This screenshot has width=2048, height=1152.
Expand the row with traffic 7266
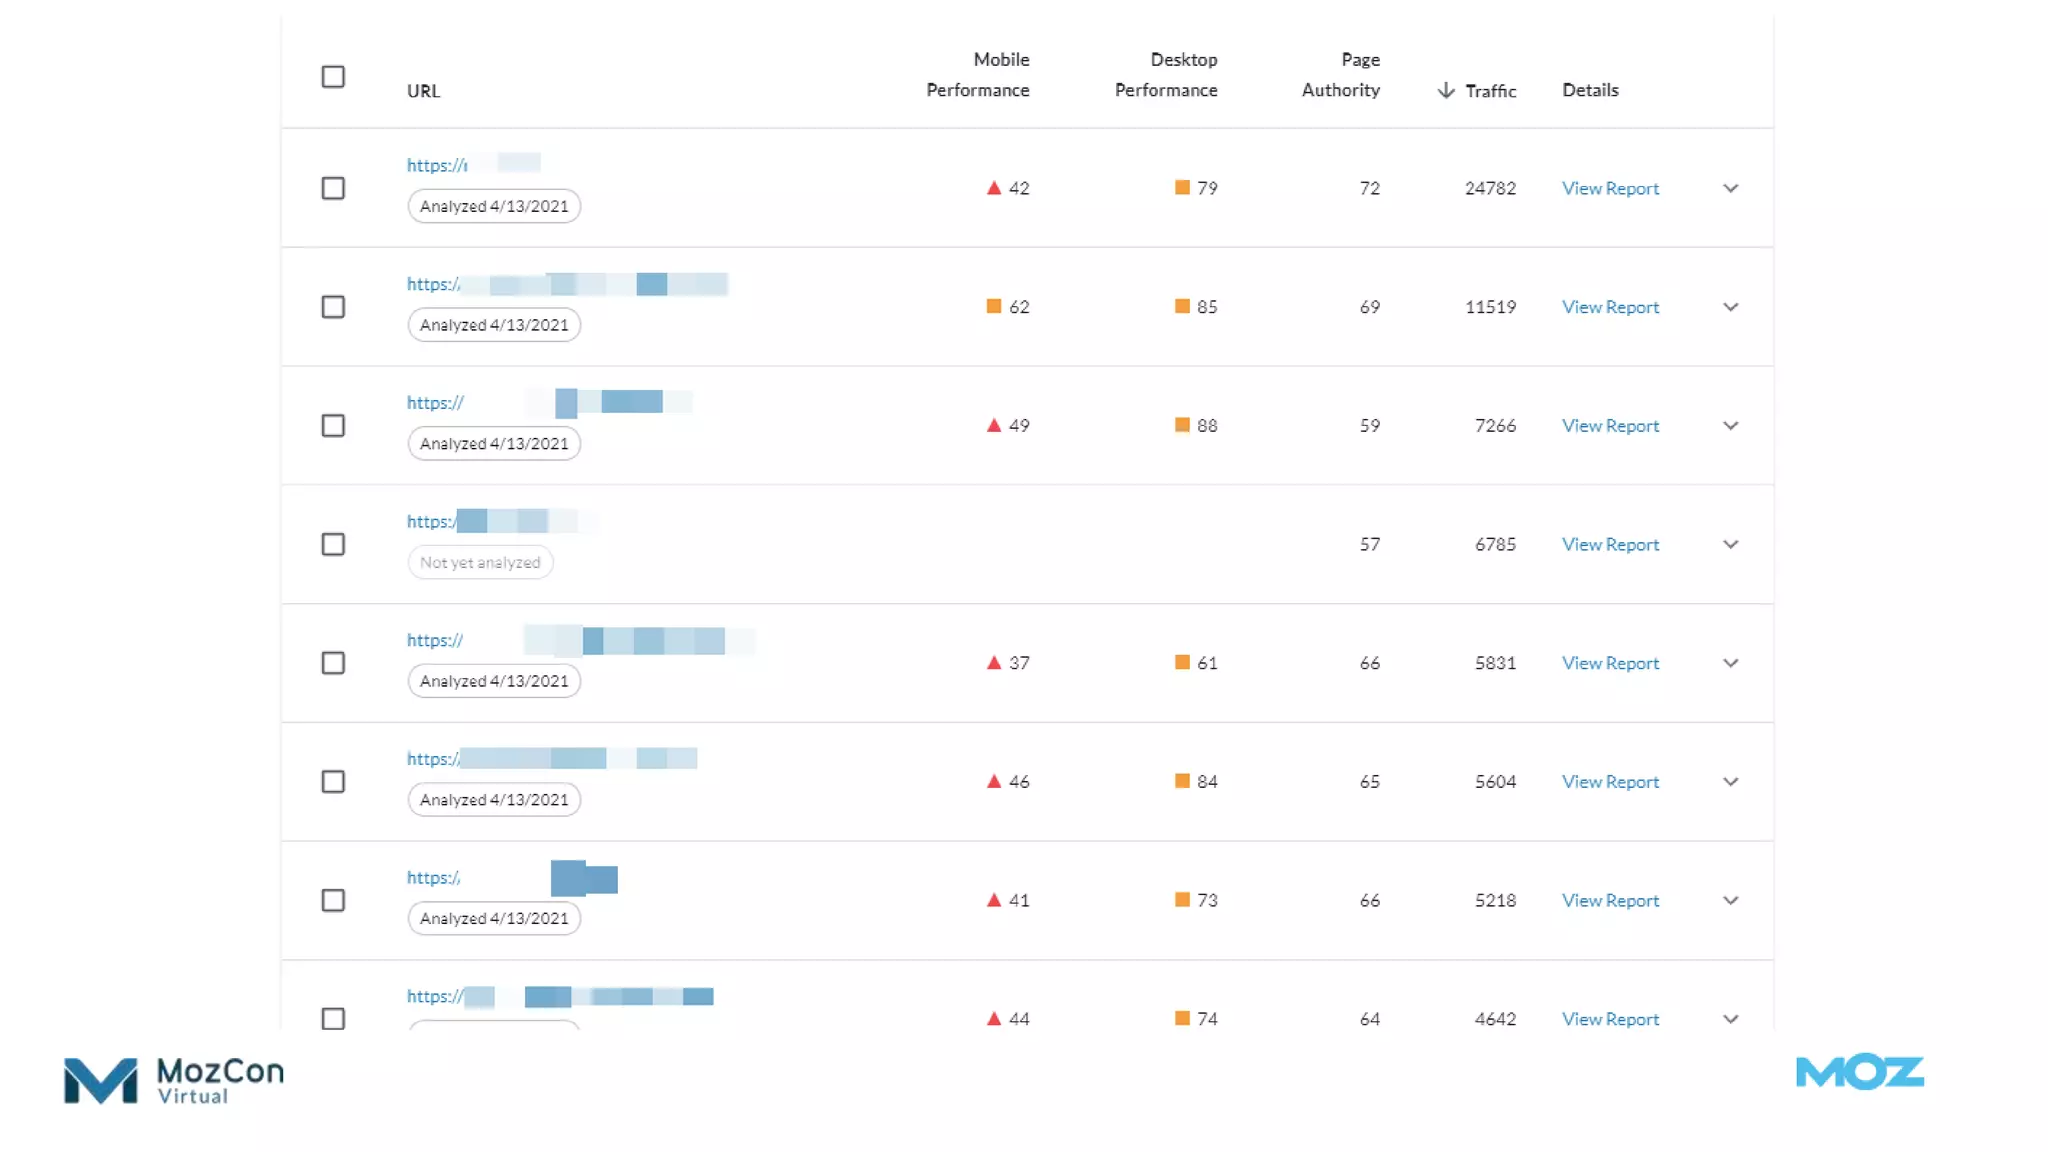coord(1730,425)
